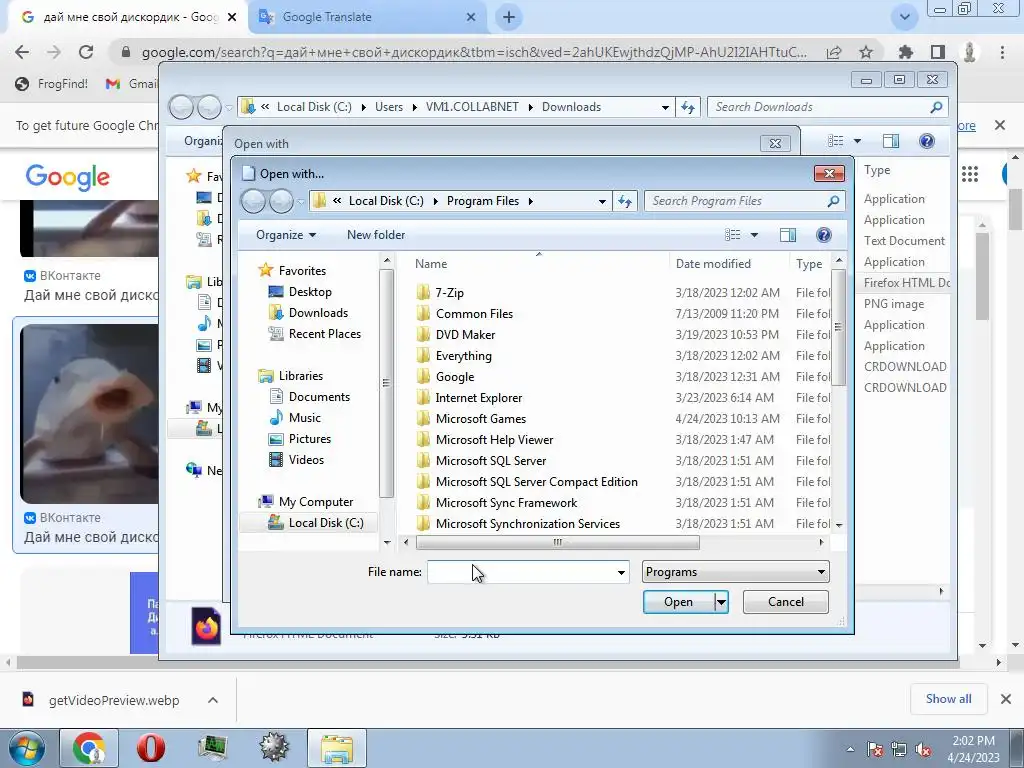Toggle the preview pane icon in dialog
The width and height of the screenshot is (1024, 768).
(x=788, y=235)
